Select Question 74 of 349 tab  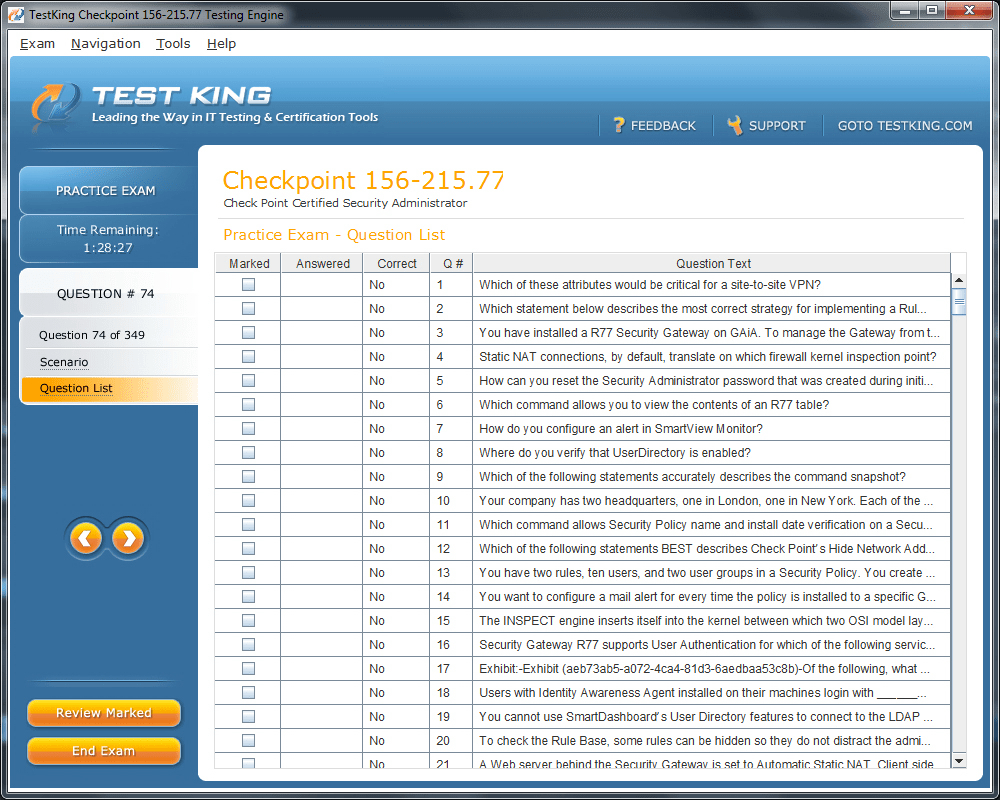click(92, 335)
